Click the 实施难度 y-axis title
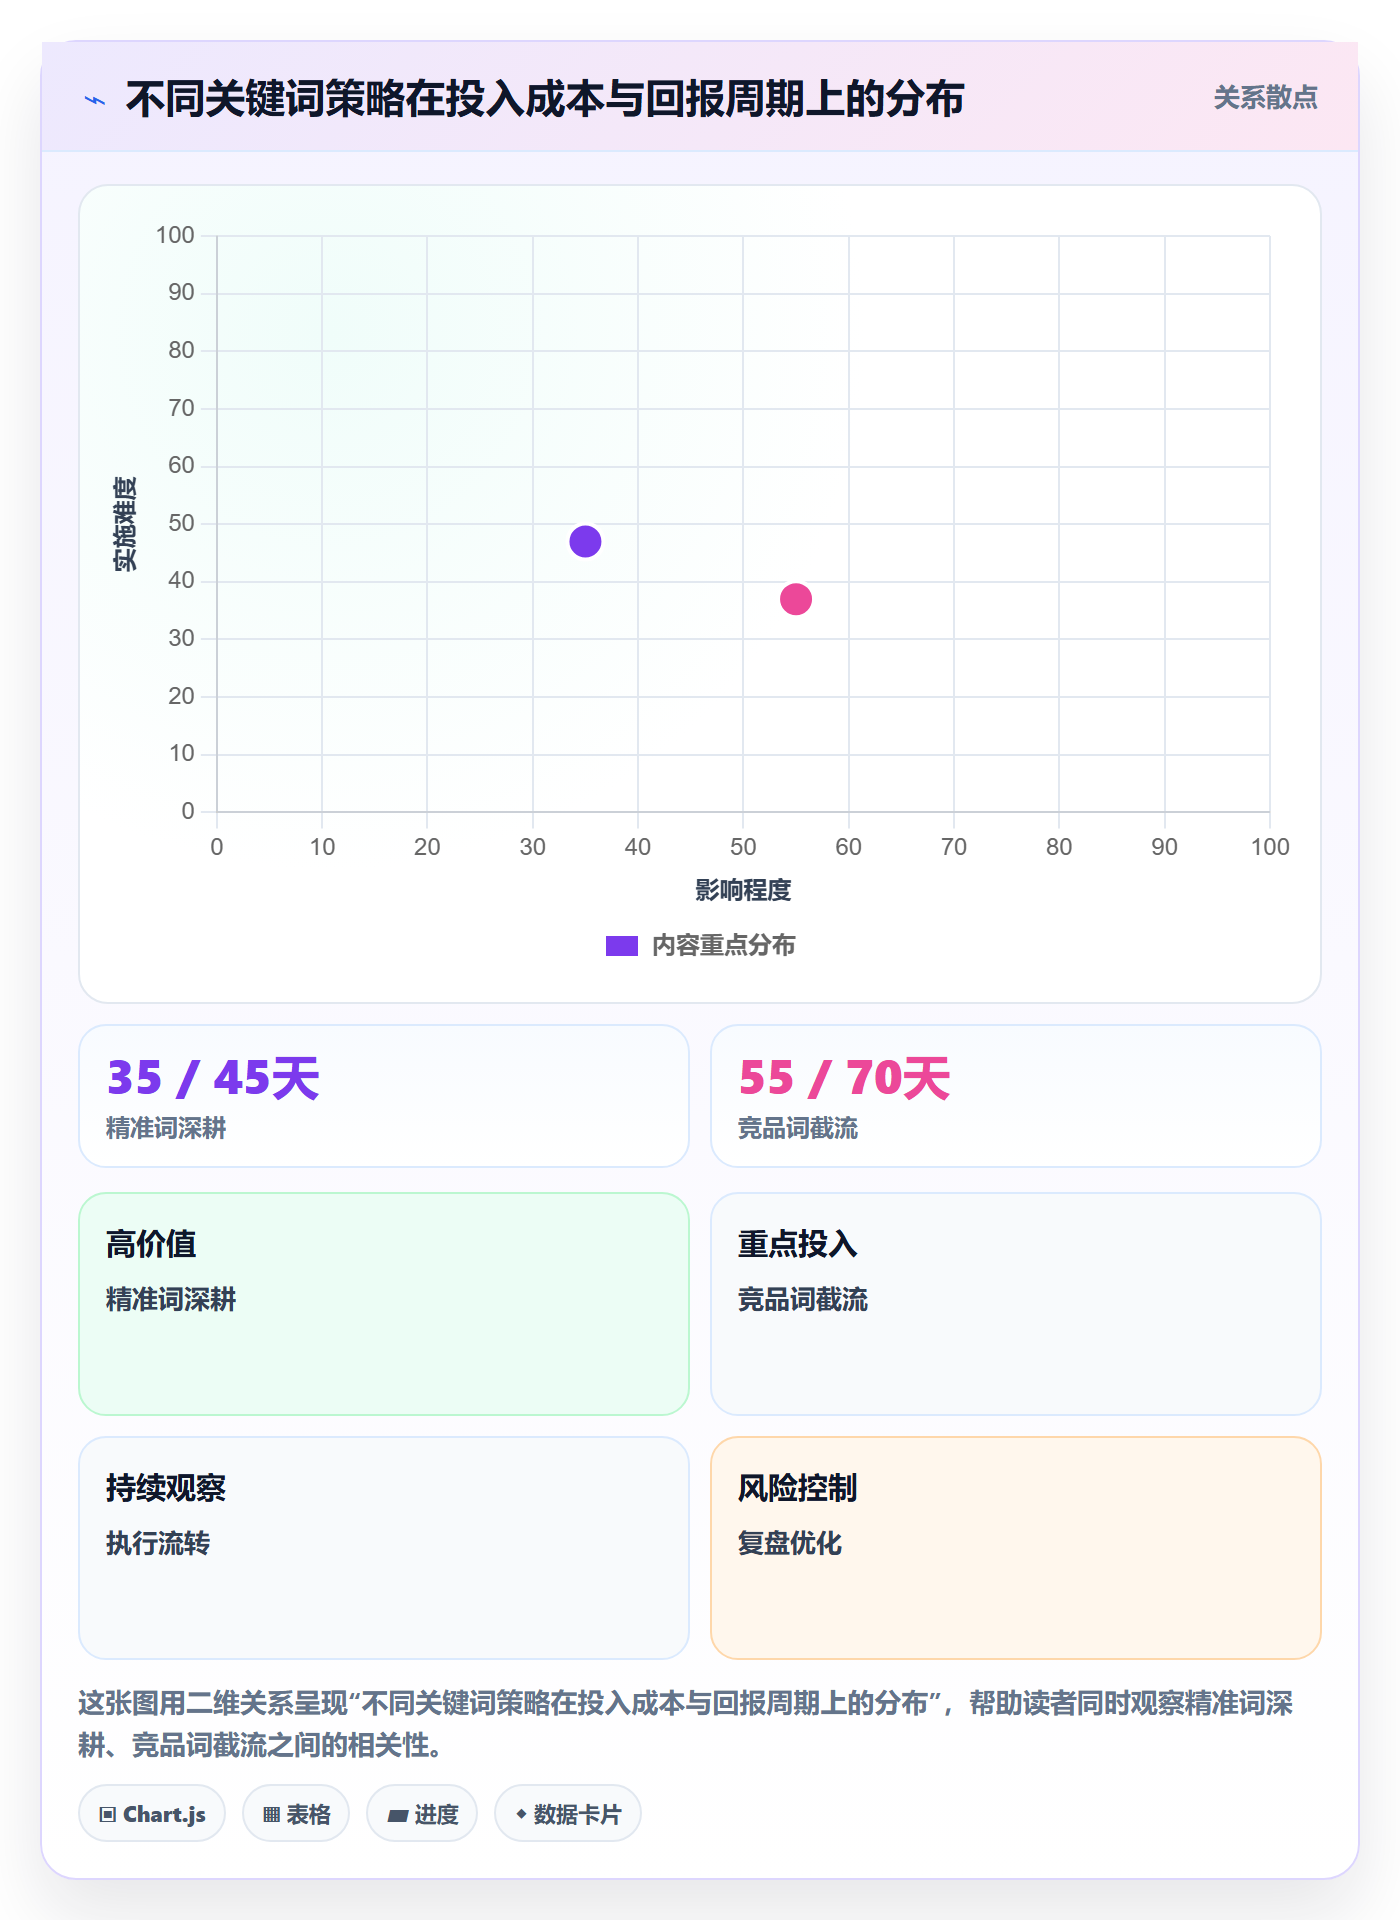 coord(125,524)
